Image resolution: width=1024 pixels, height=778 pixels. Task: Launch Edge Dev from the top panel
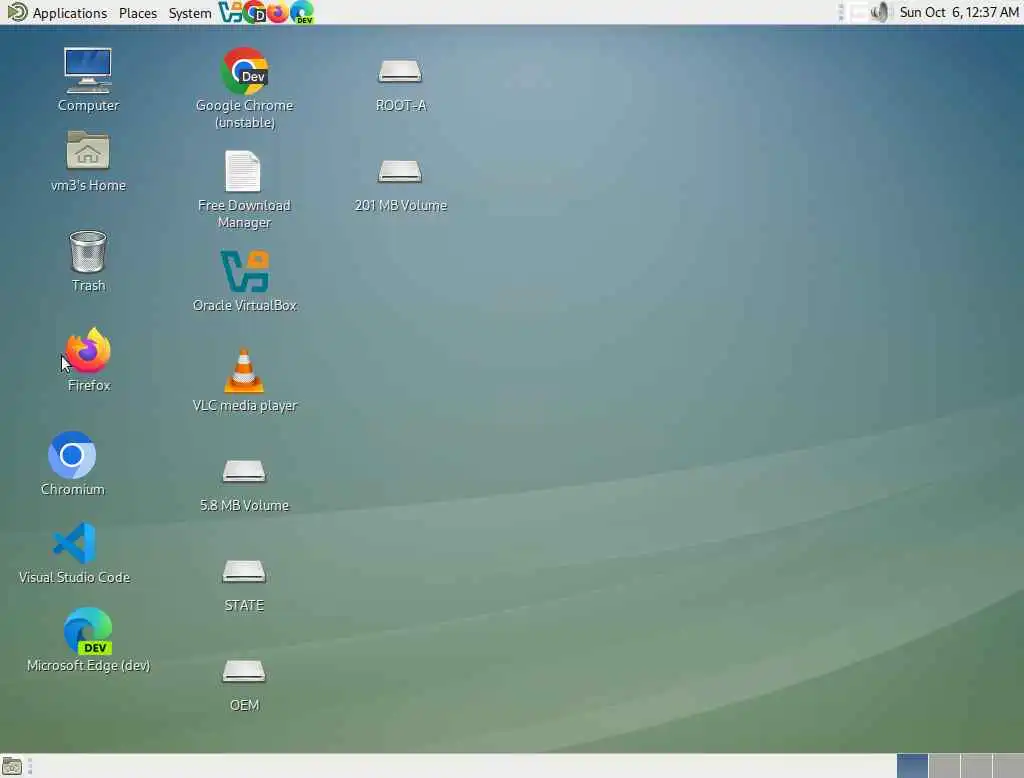[302, 12]
